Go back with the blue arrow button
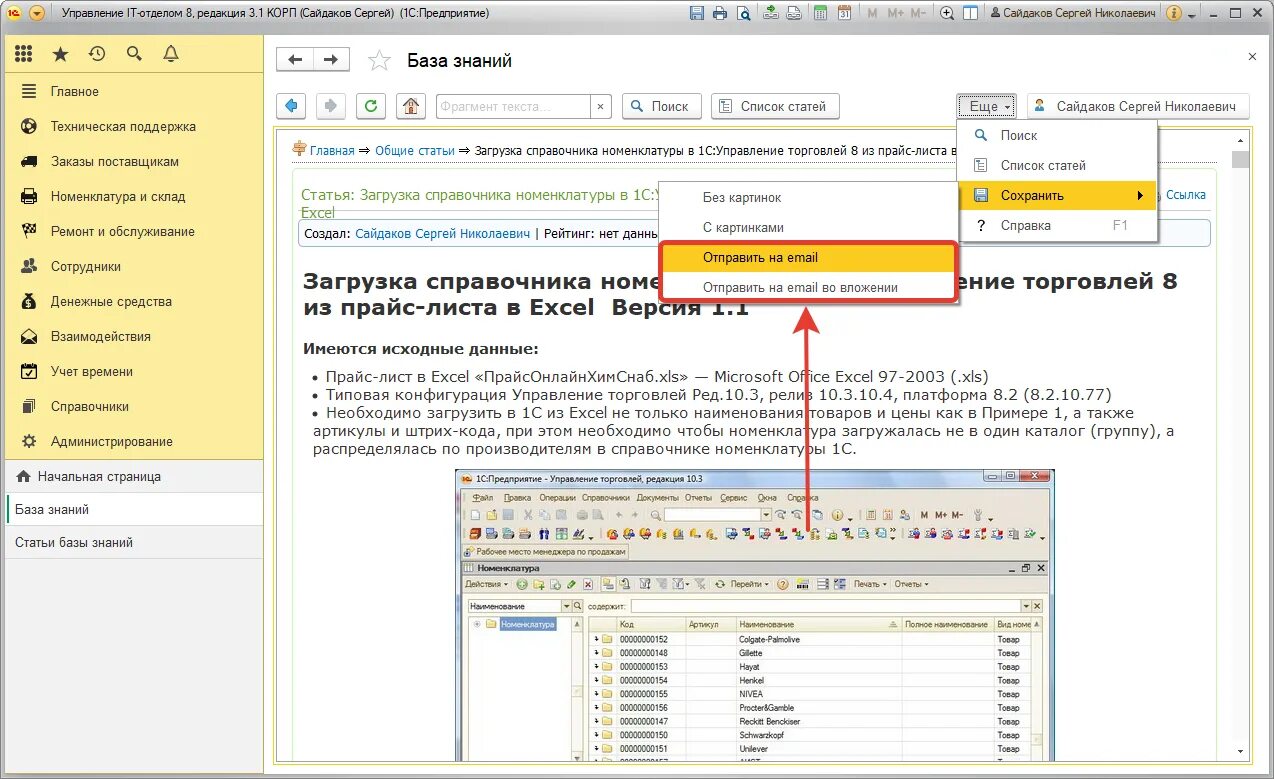Screen dimensions: 1274x779 (x=291, y=106)
